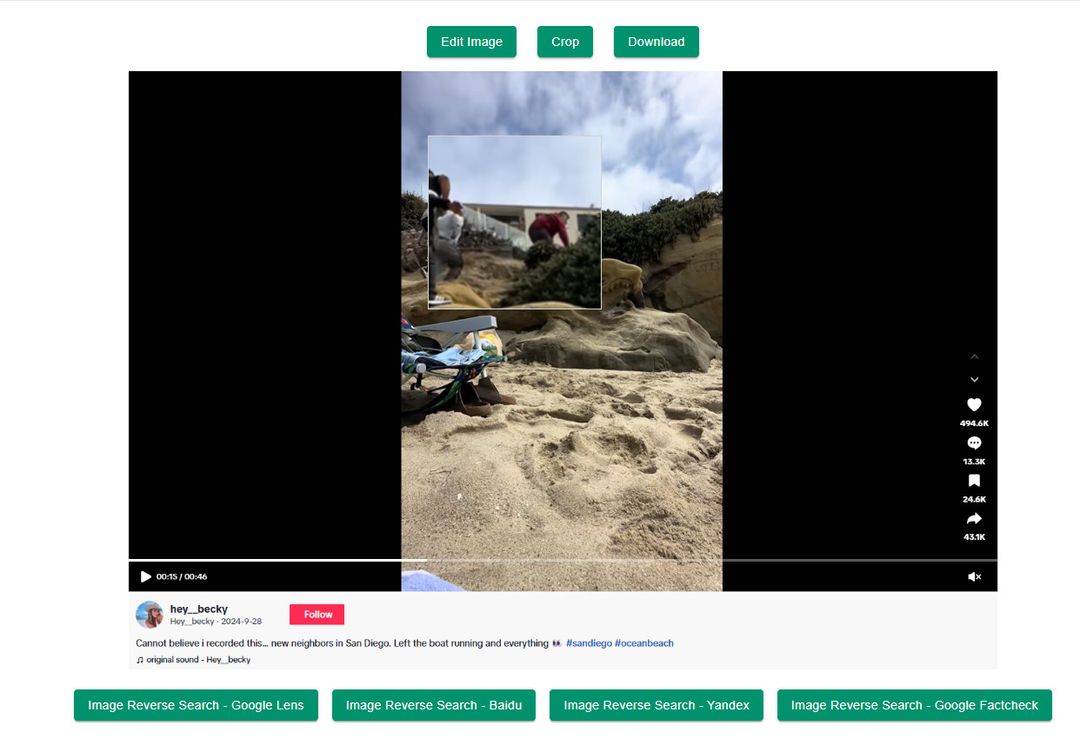Open comments via speech bubble icon
Image resolution: width=1080 pixels, height=738 pixels.
click(974, 443)
